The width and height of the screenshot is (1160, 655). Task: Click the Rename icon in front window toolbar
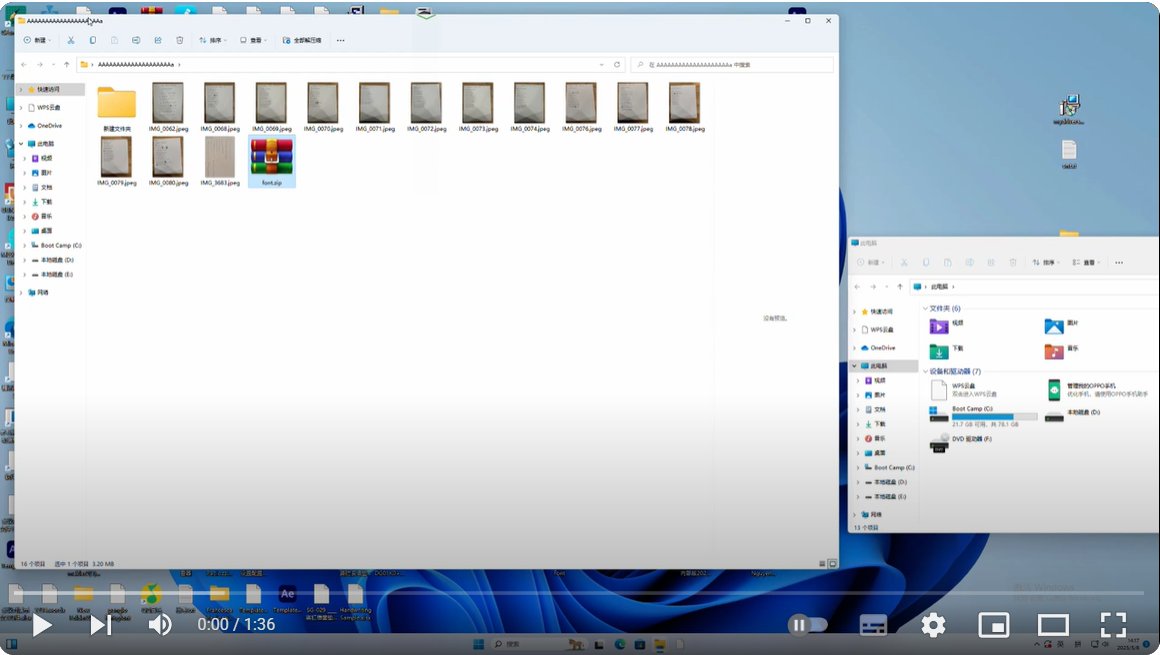coord(135,40)
